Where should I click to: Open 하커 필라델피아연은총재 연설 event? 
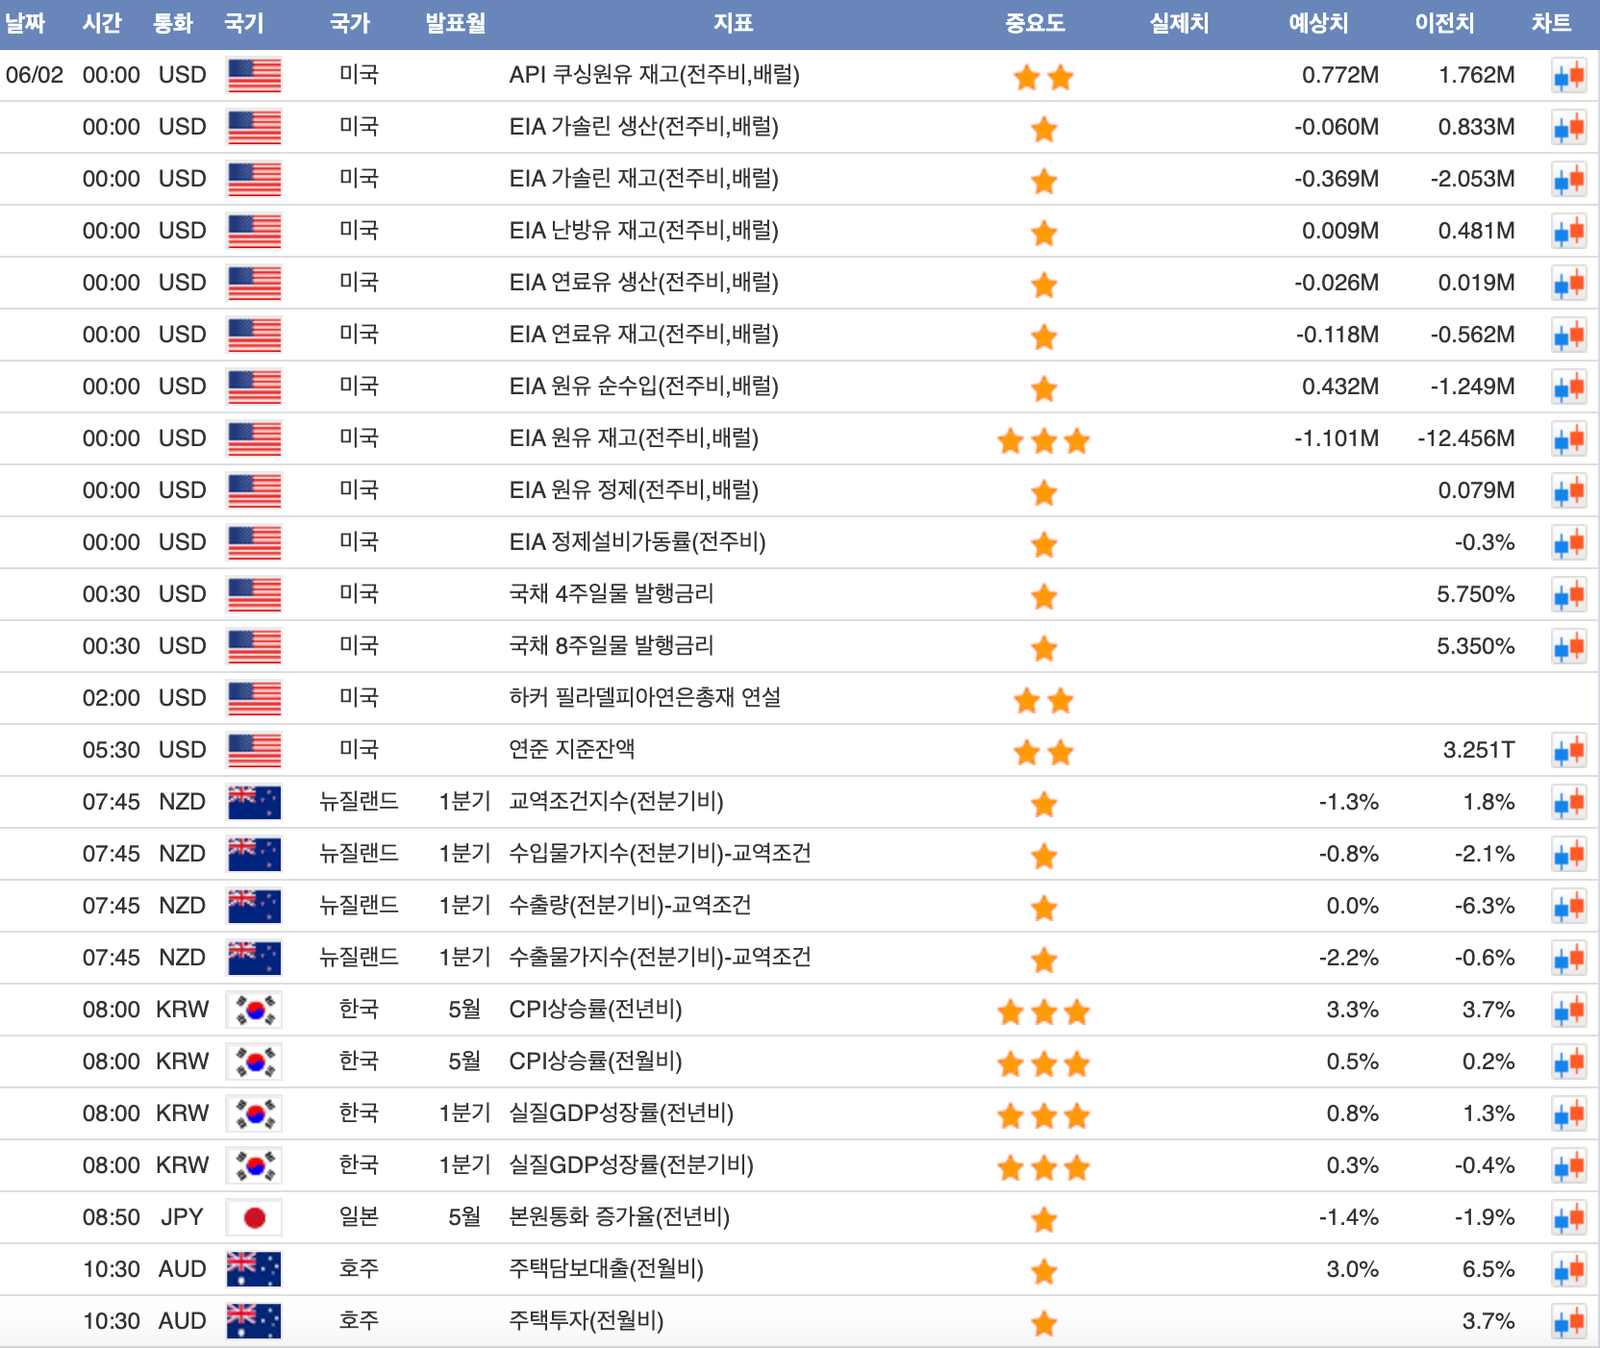644,698
